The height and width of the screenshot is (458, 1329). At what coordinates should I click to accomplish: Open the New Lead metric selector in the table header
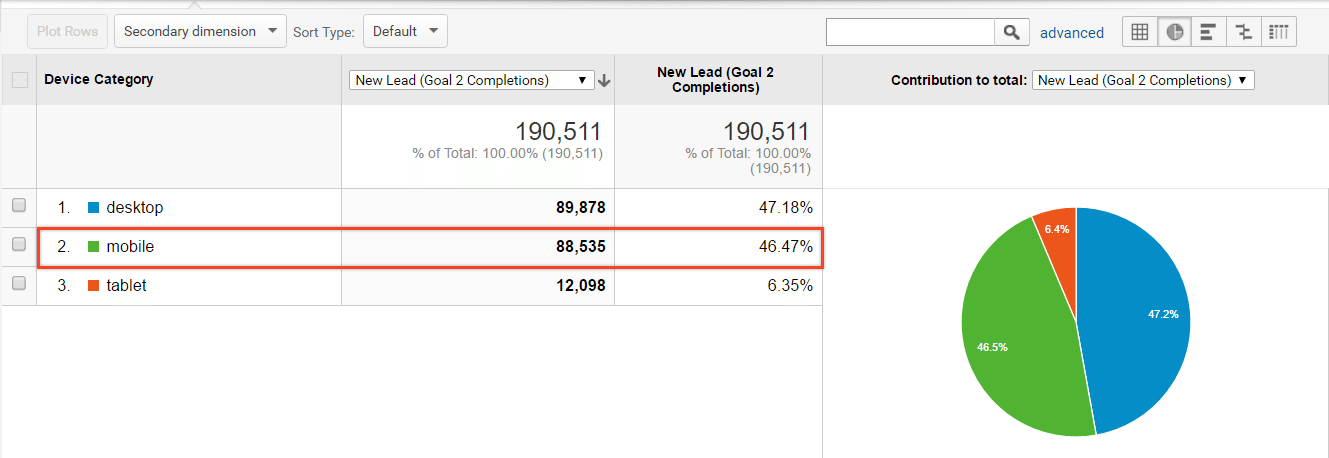pos(472,80)
